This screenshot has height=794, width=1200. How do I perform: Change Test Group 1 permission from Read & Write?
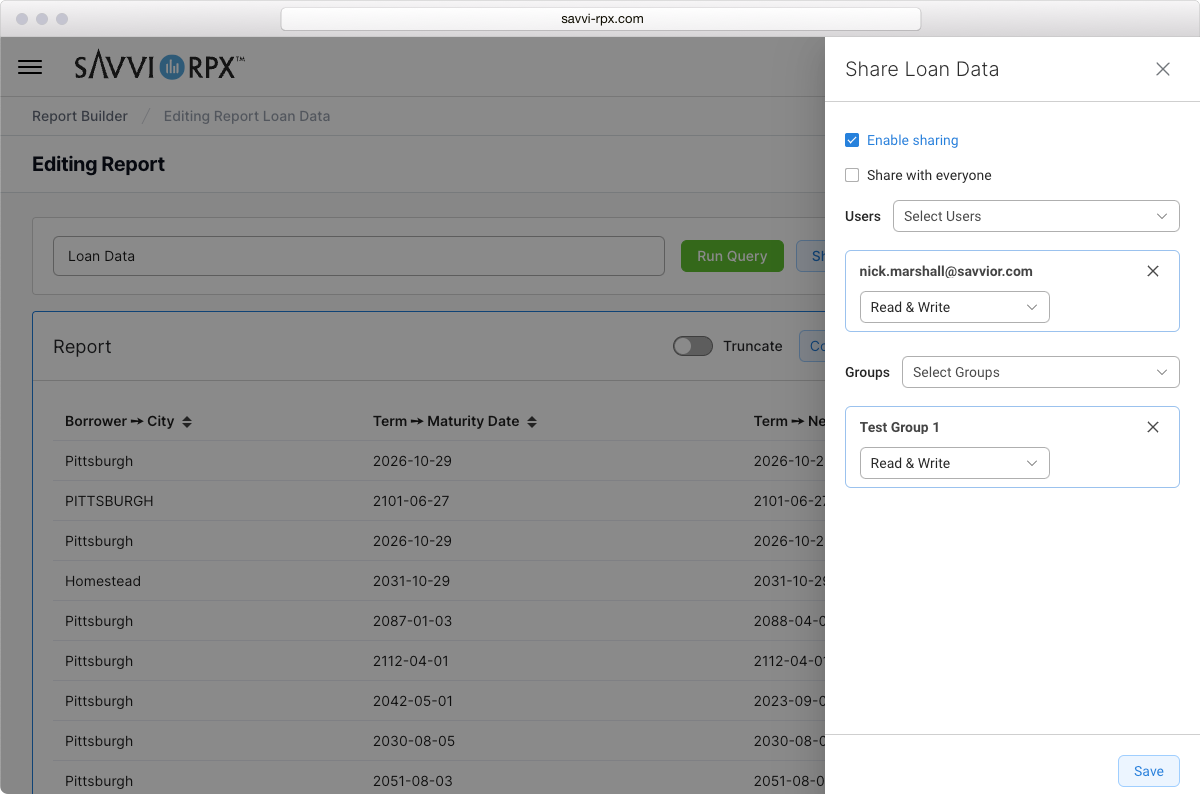tap(954, 463)
